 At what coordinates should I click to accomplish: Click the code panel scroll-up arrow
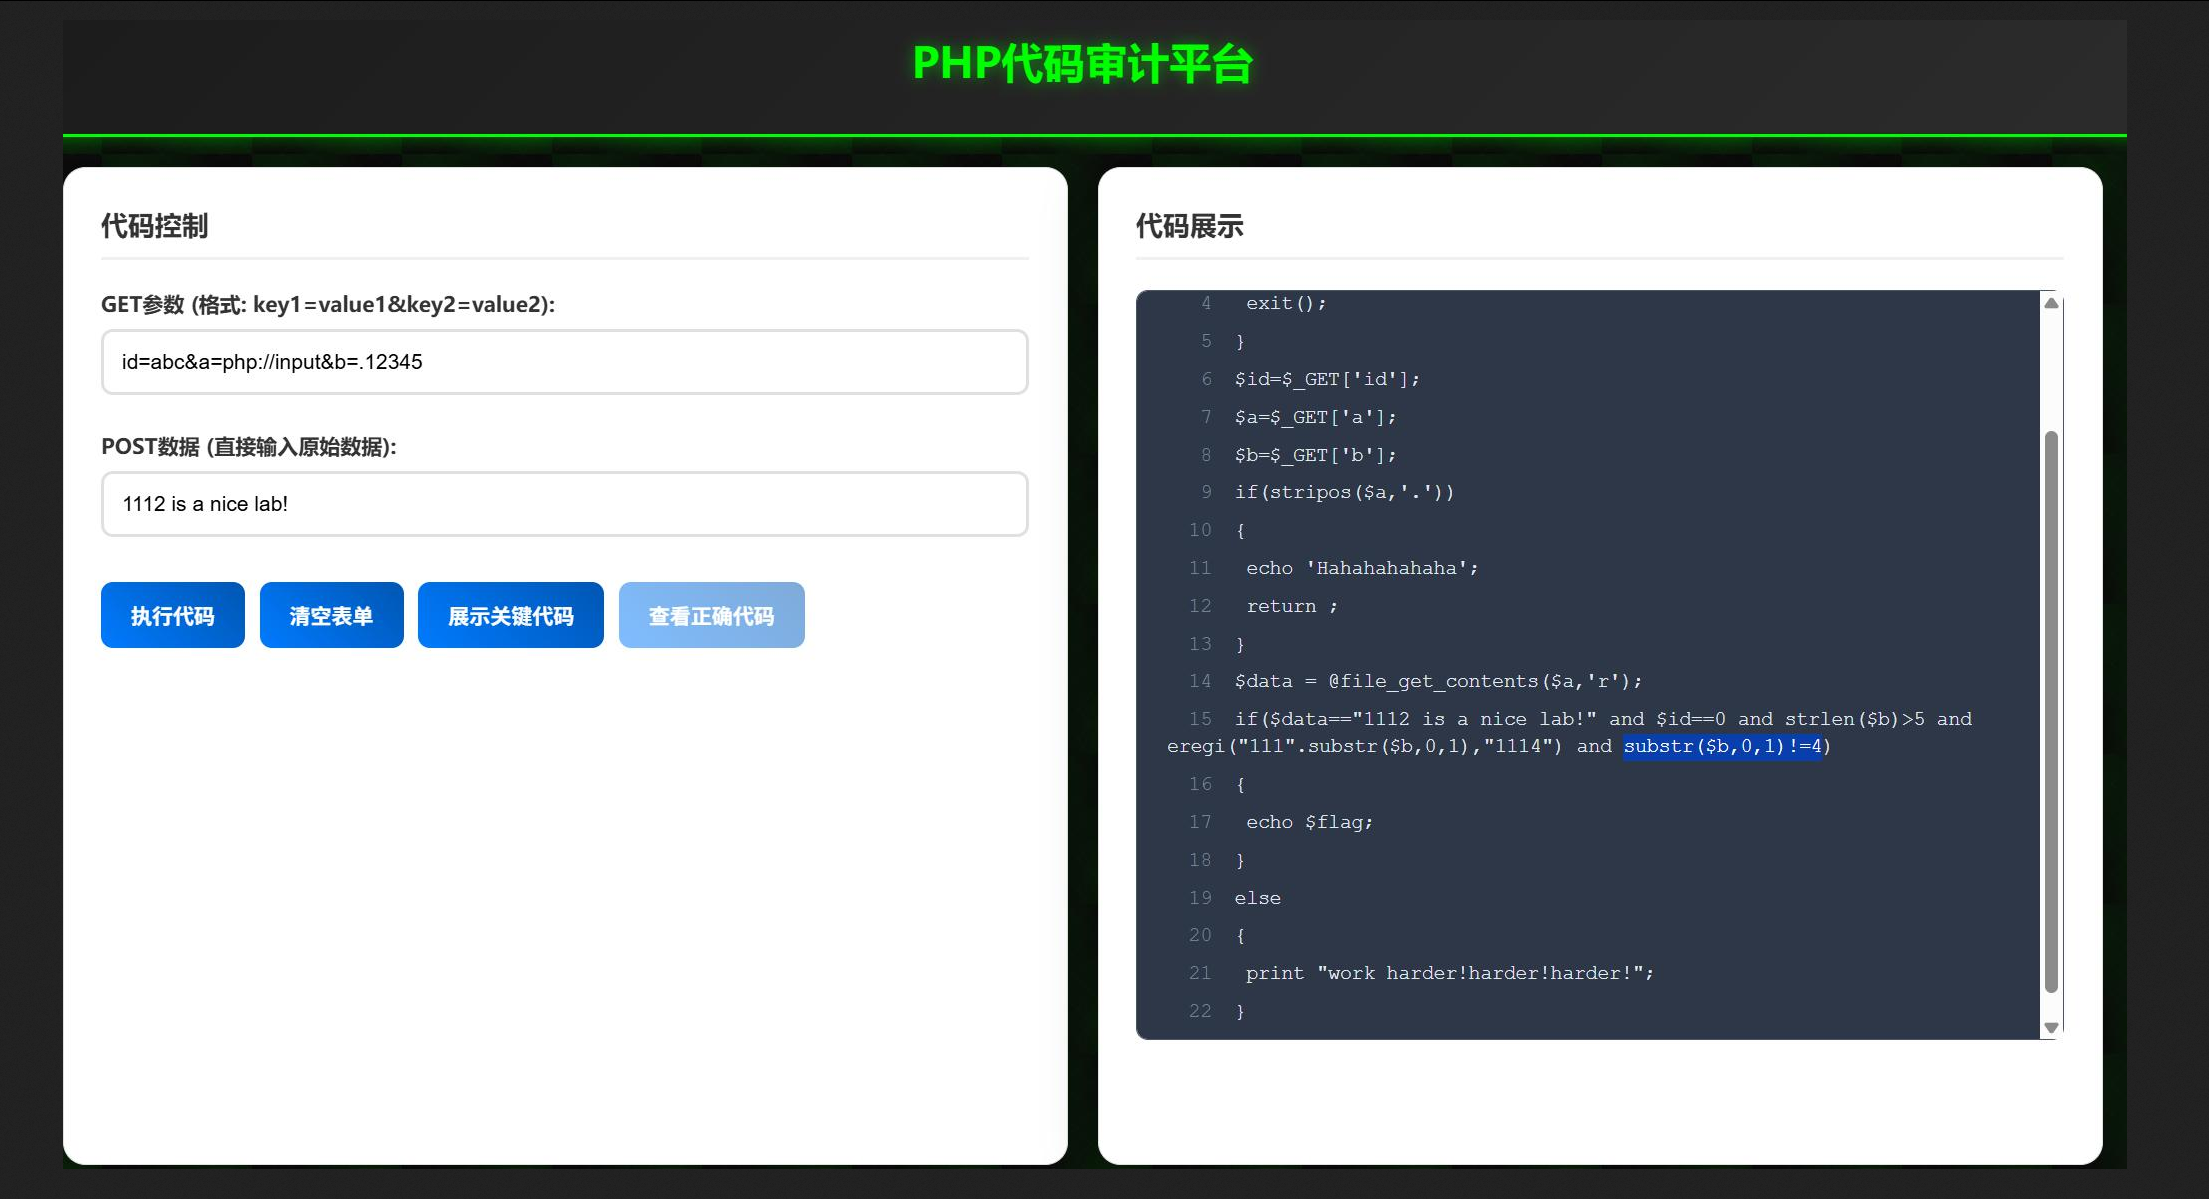coord(2051,303)
